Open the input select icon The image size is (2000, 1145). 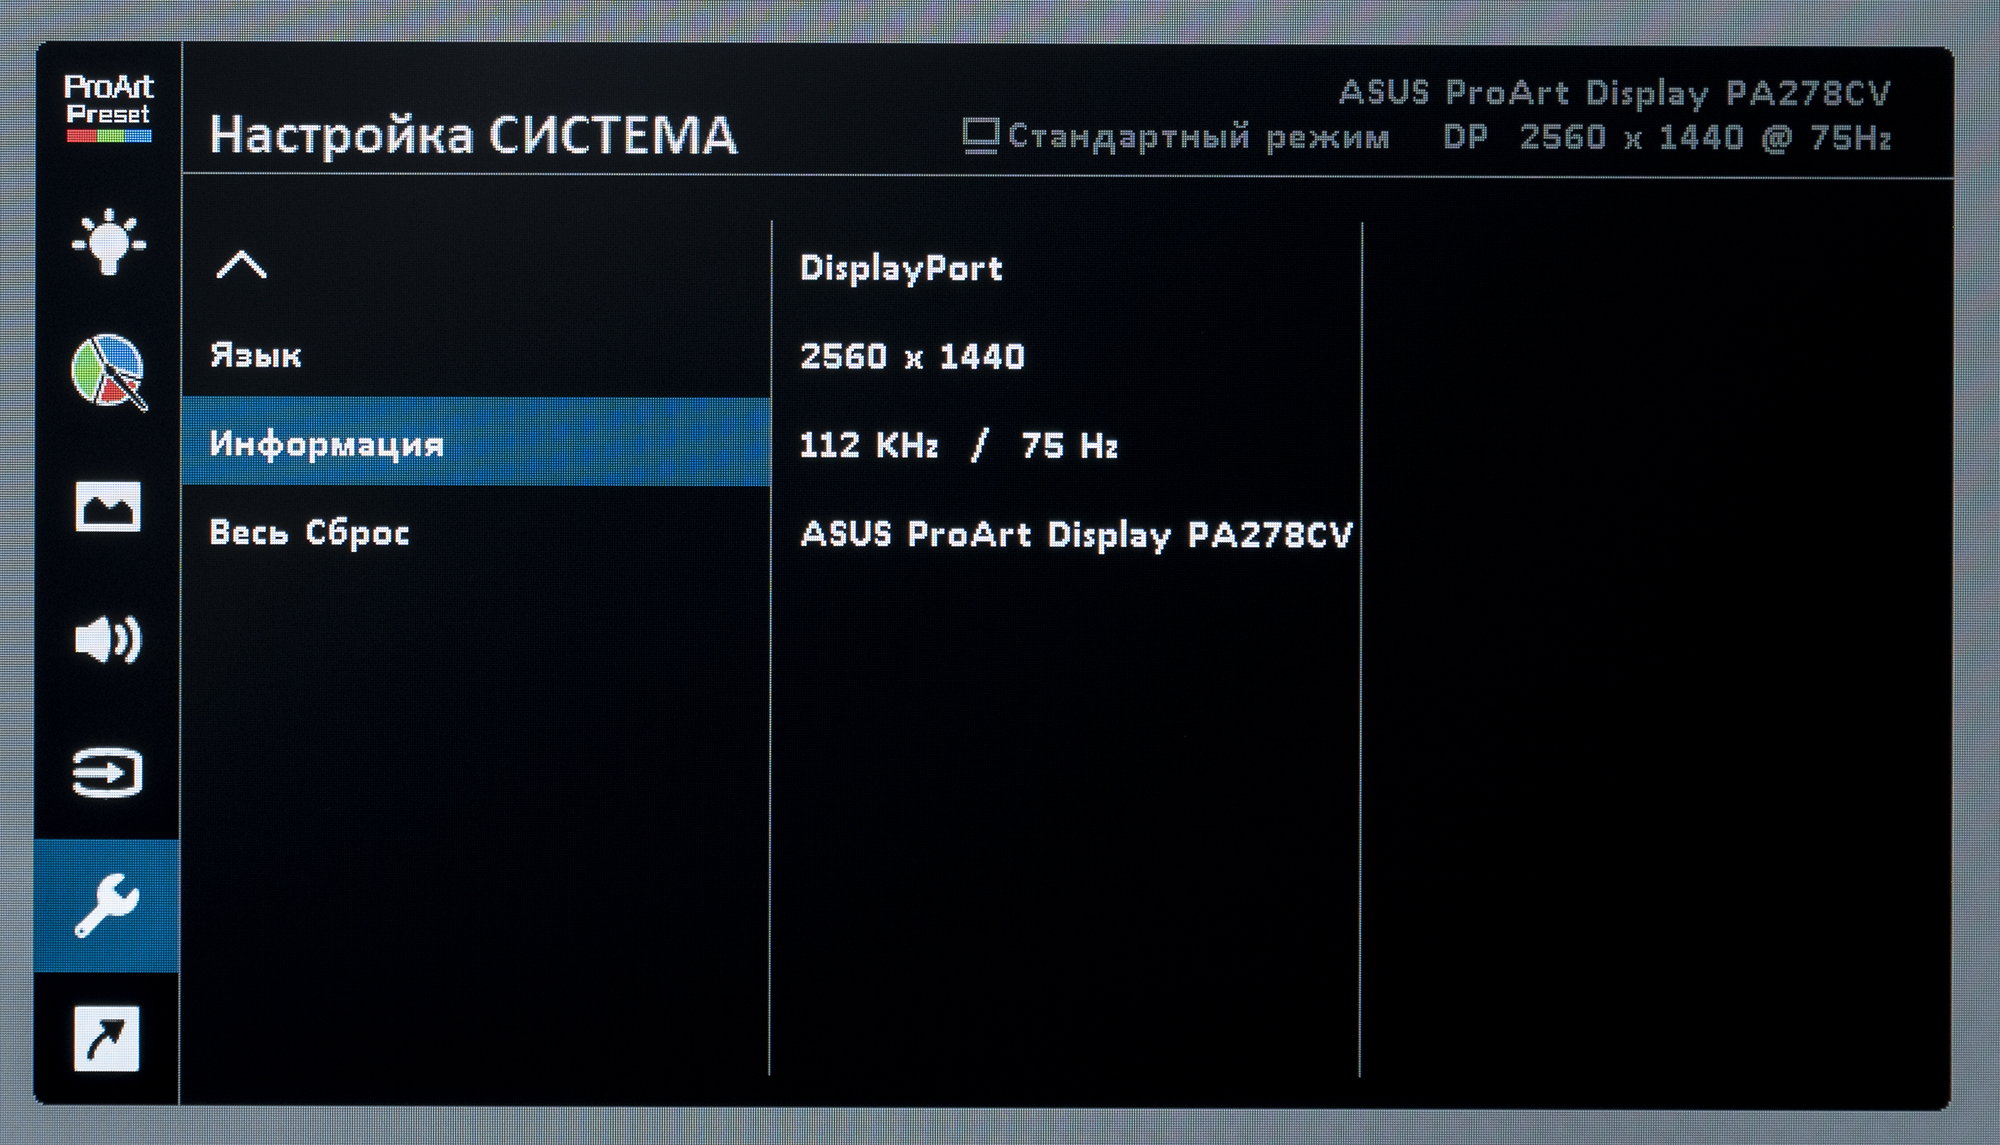pos(108,773)
